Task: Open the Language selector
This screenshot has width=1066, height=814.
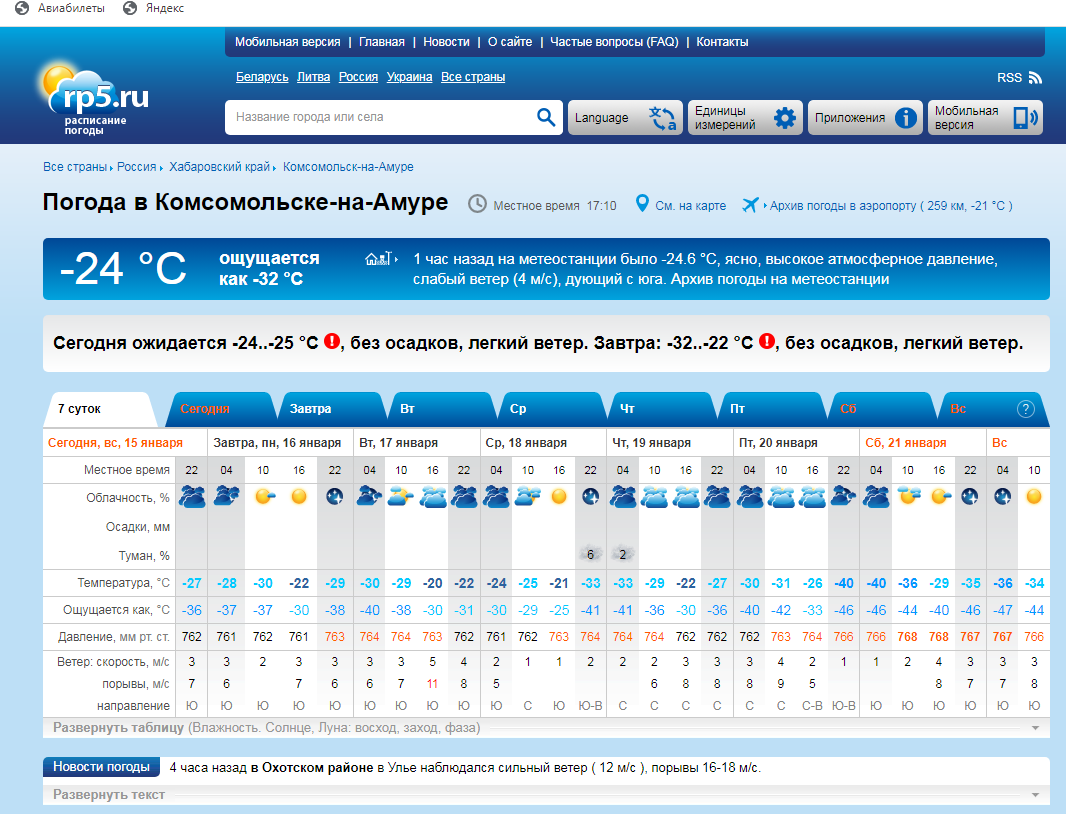Action: (x=625, y=118)
